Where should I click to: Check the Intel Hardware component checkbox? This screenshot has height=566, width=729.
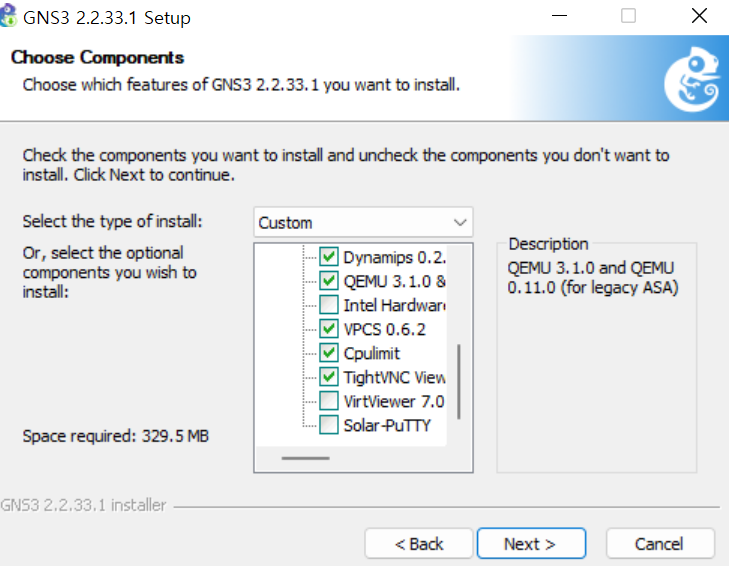tap(329, 305)
